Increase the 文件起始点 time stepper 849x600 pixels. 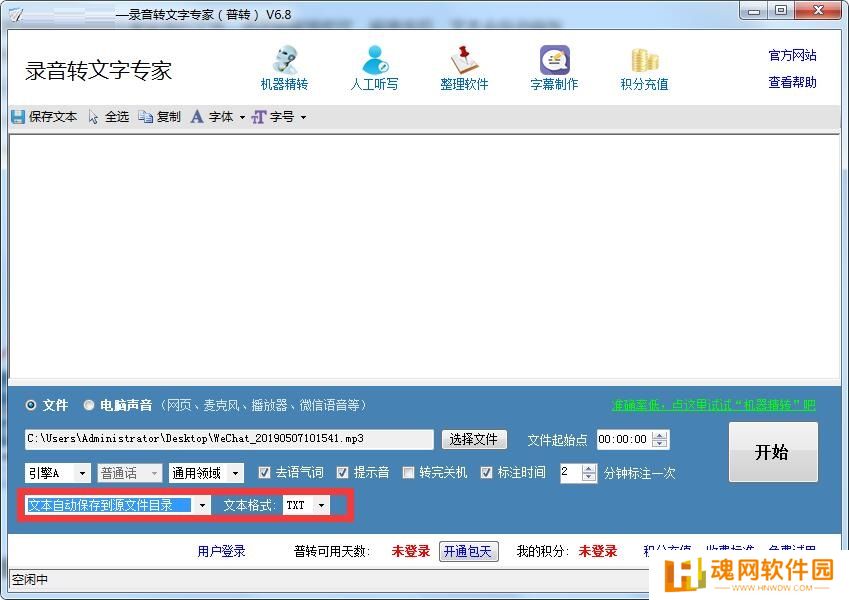pyautogui.click(x=659, y=435)
